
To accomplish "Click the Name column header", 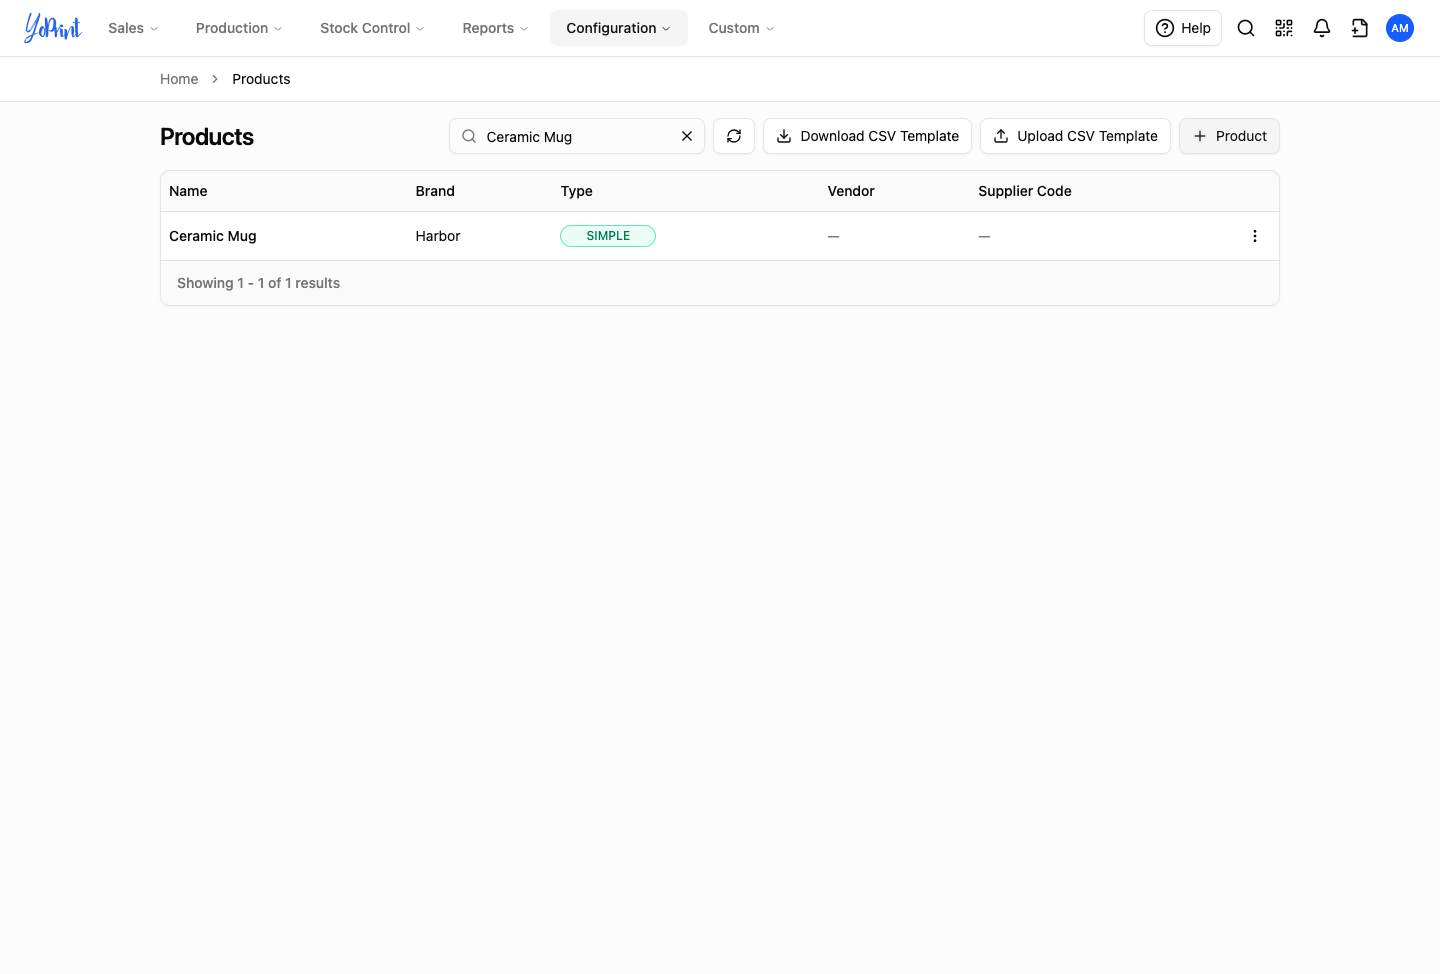I will coord(188,191).
